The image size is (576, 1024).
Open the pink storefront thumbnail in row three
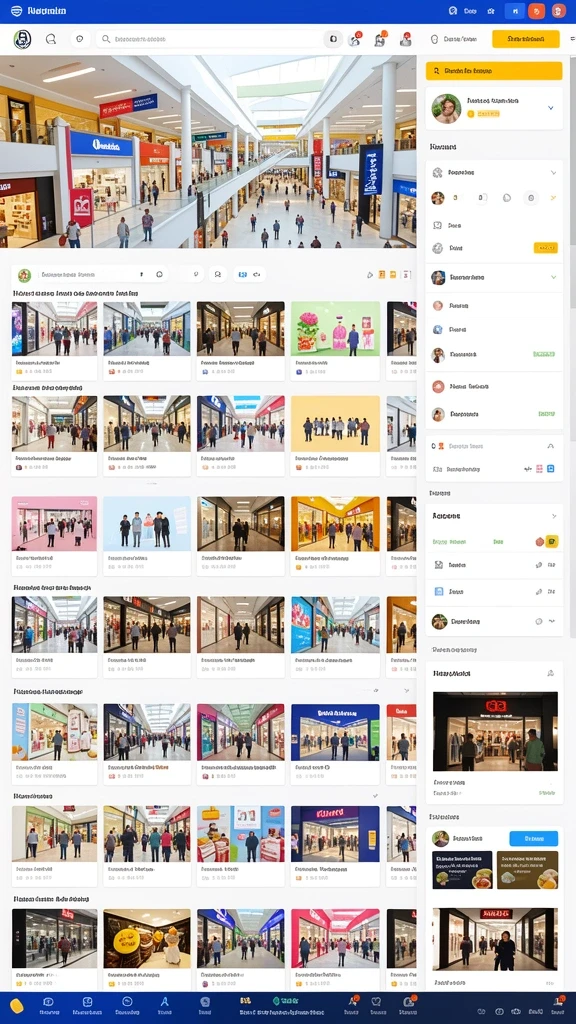click(54, 524)
